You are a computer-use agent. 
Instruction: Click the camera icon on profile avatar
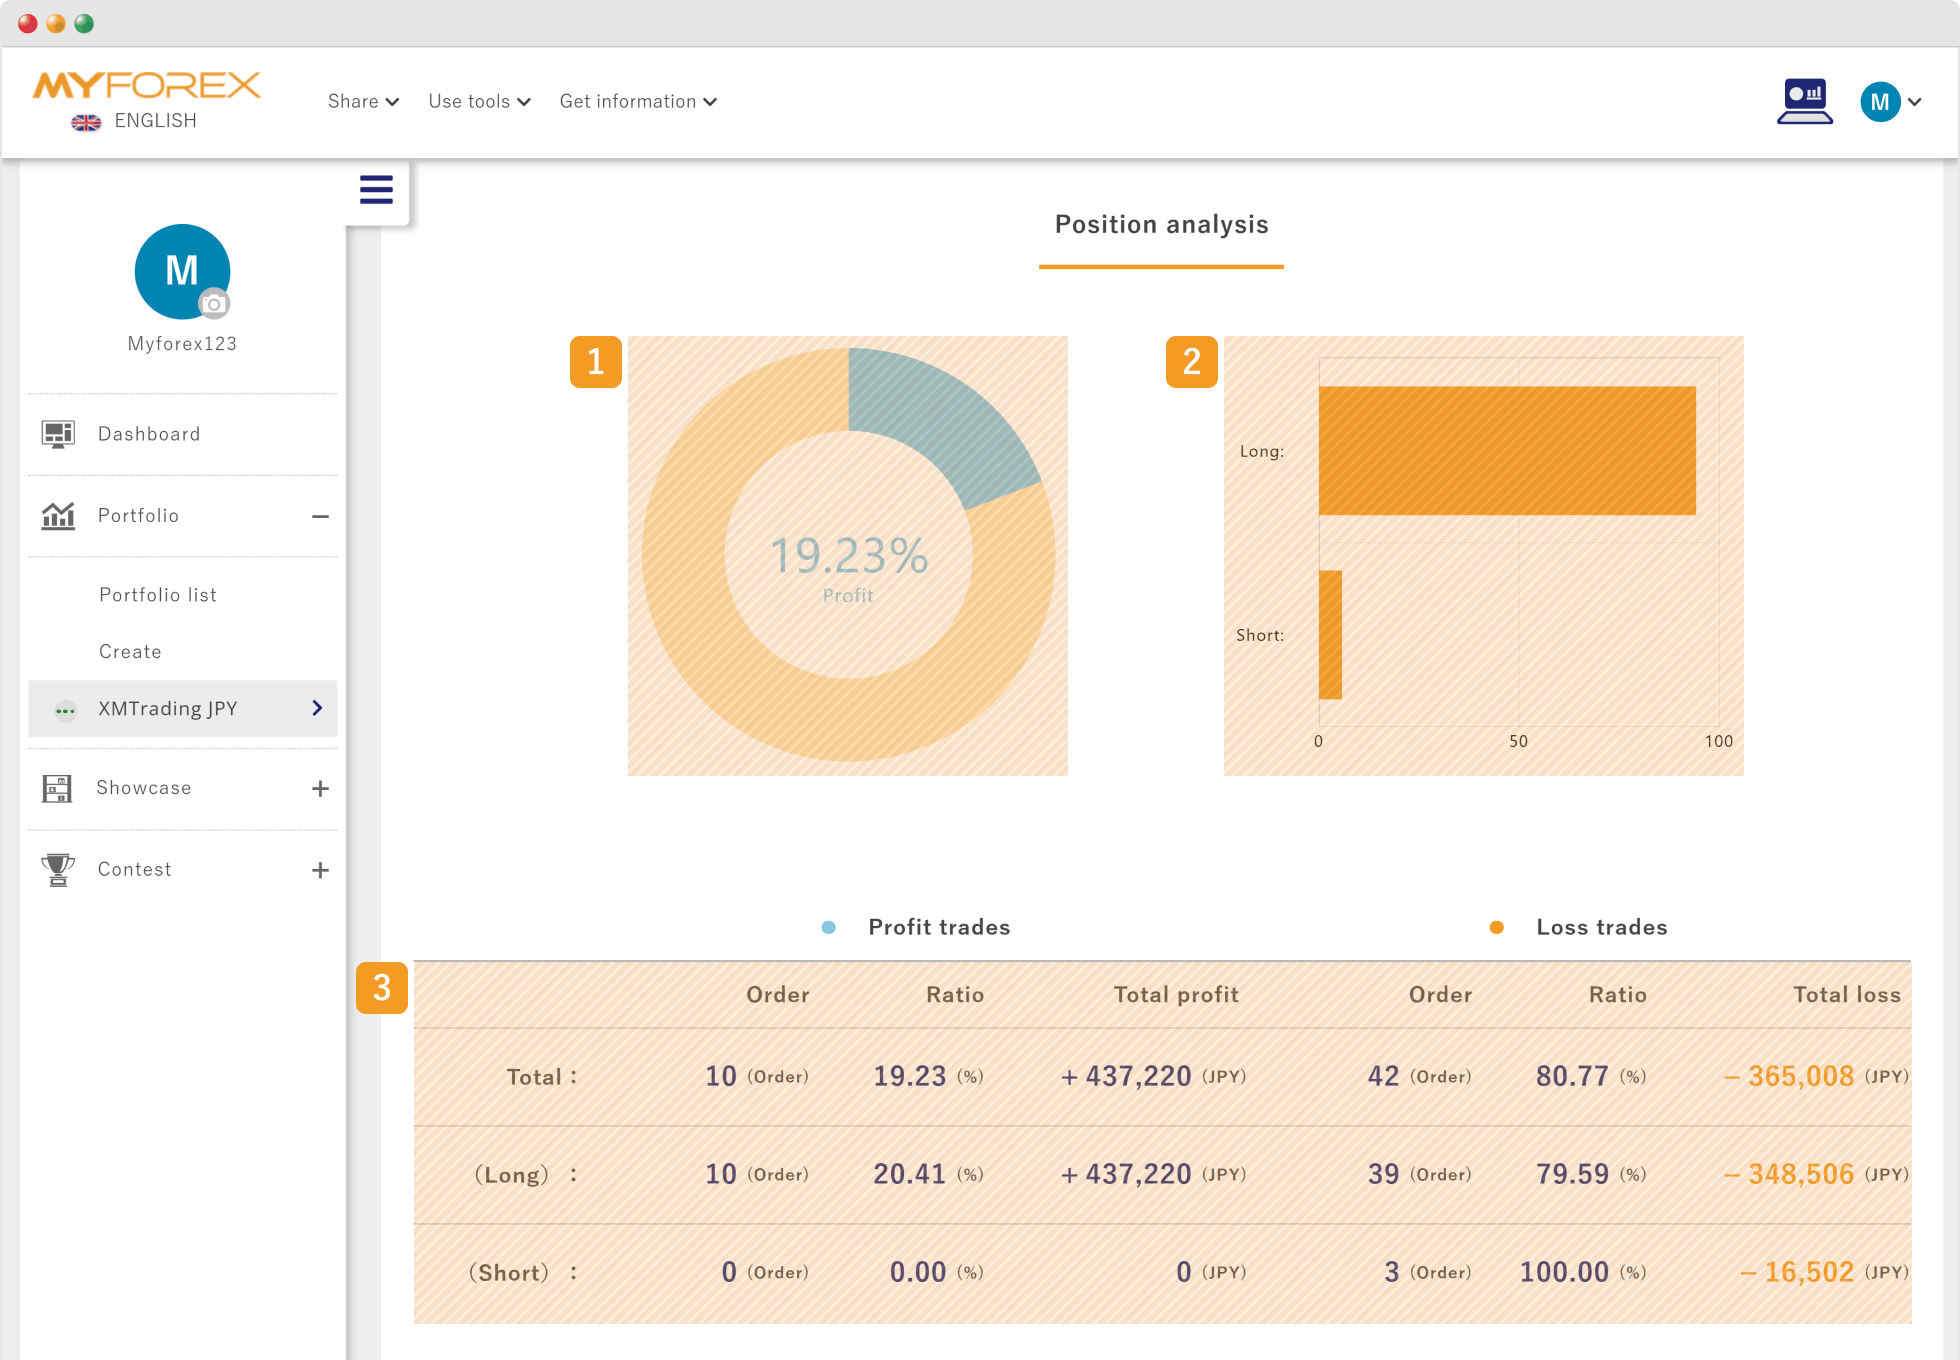(x=213, y=304)
